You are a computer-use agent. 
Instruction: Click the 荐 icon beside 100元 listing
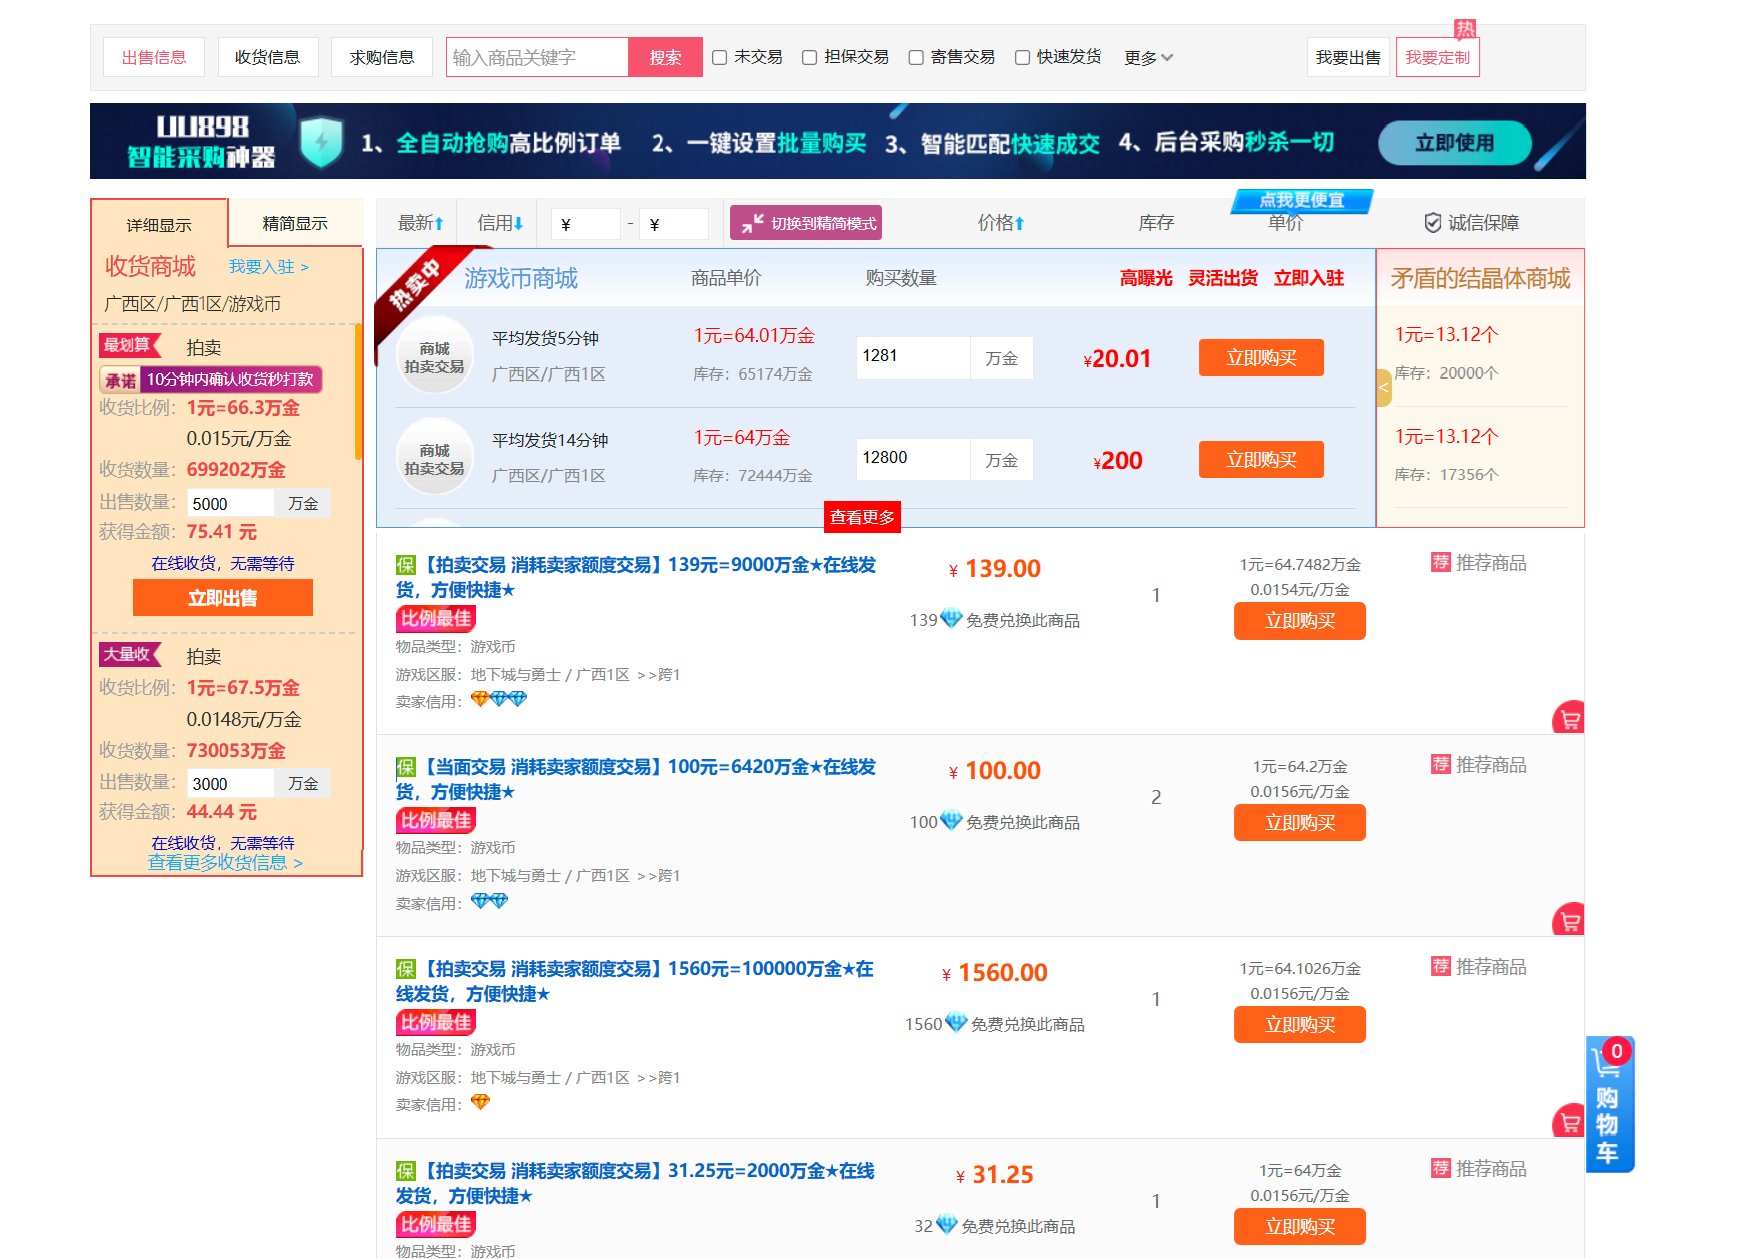[1440, 765]
